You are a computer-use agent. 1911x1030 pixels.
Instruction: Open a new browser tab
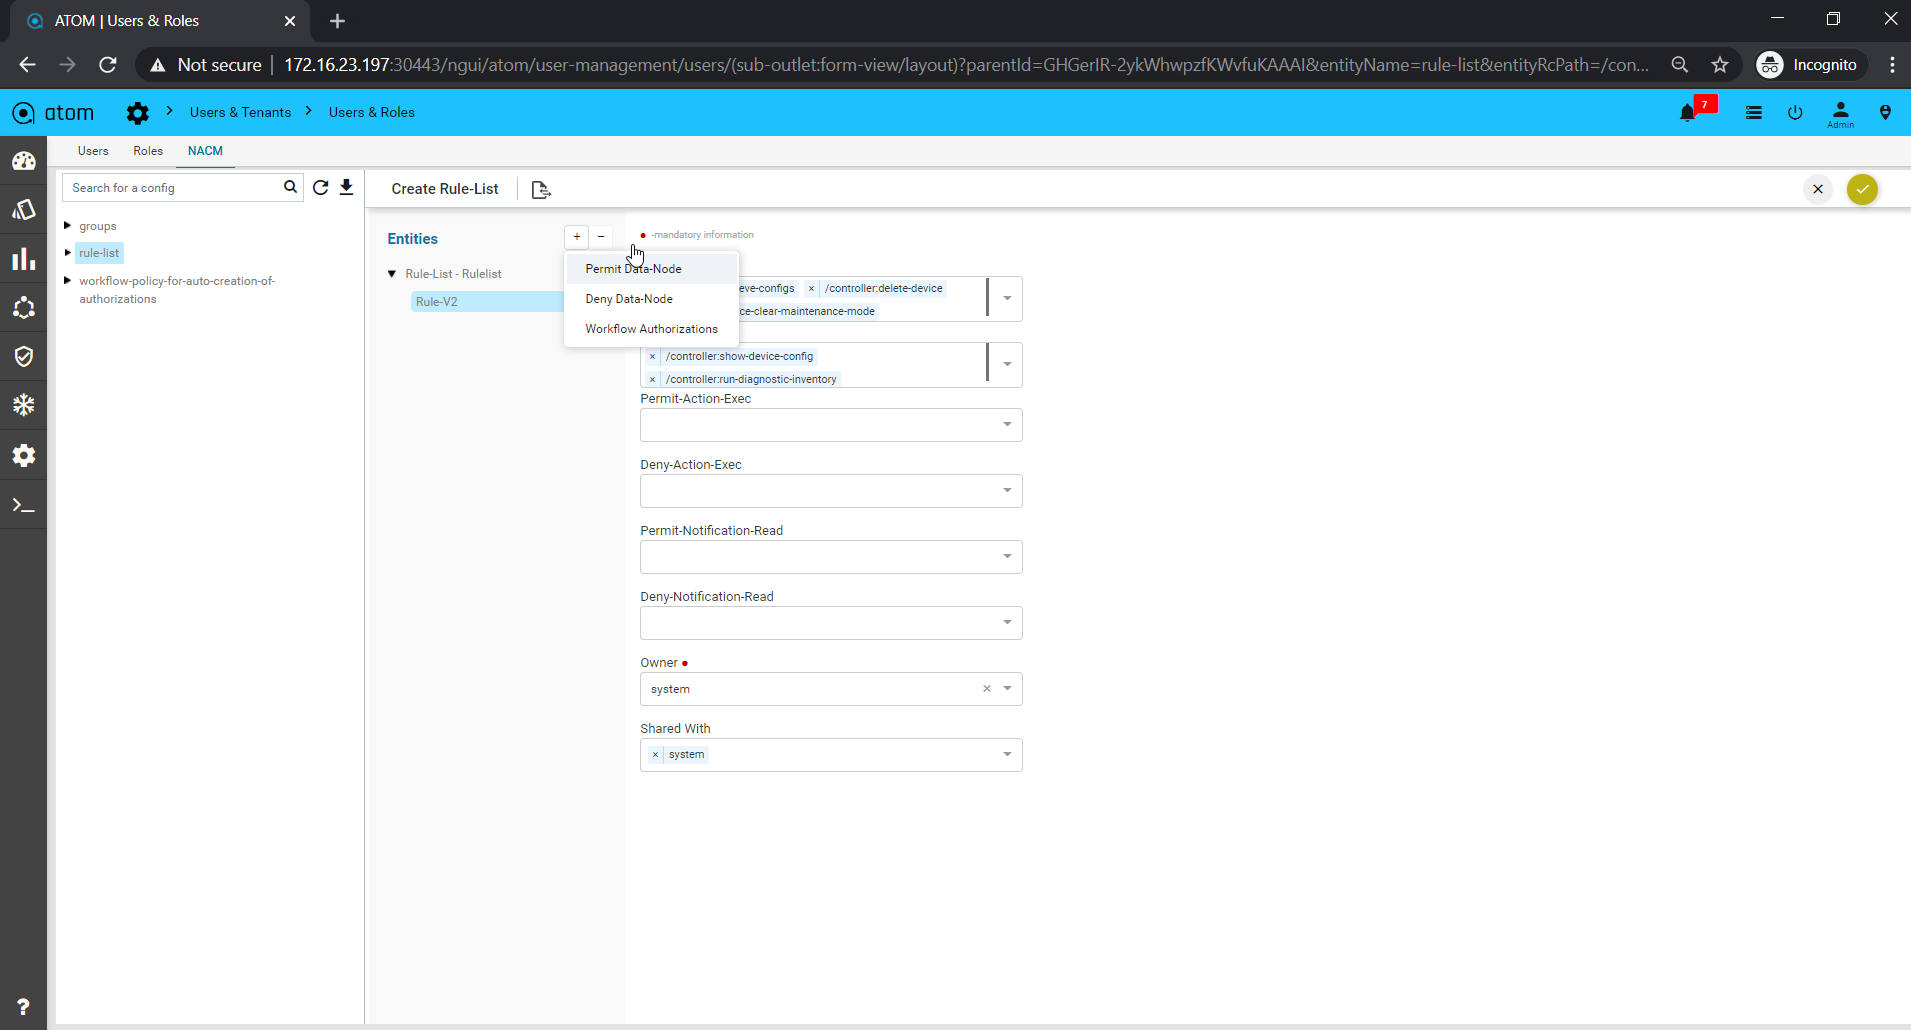click(x=337, y=21)
